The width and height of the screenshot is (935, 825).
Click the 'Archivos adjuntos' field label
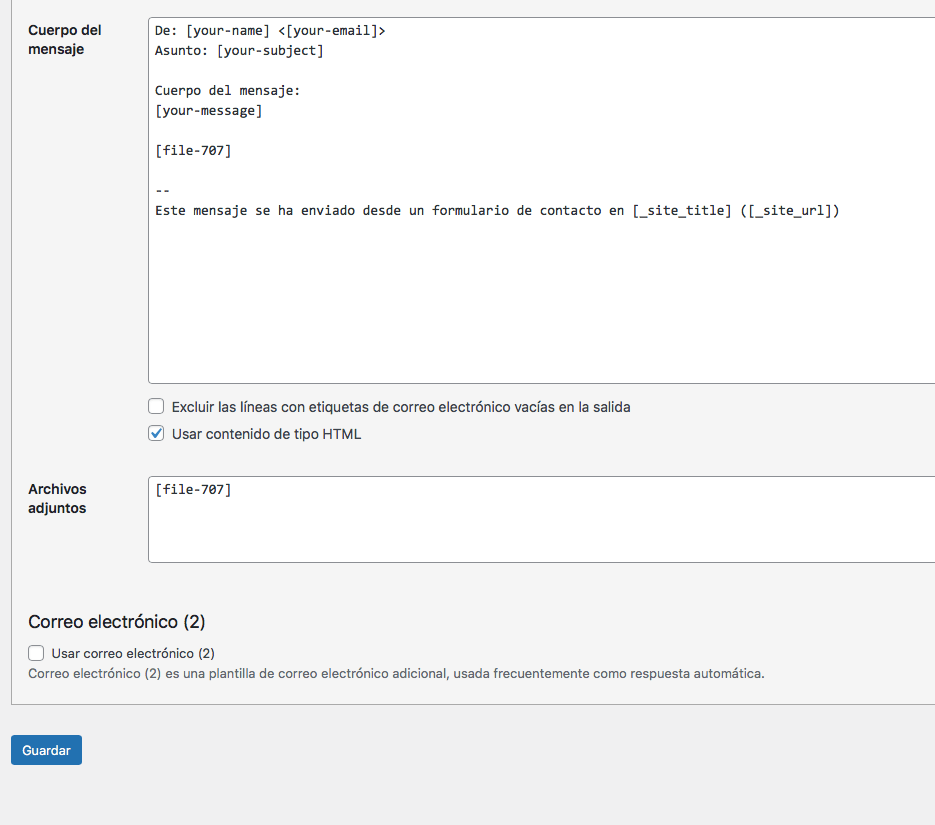pyautogui.click(x=57, y=498)
